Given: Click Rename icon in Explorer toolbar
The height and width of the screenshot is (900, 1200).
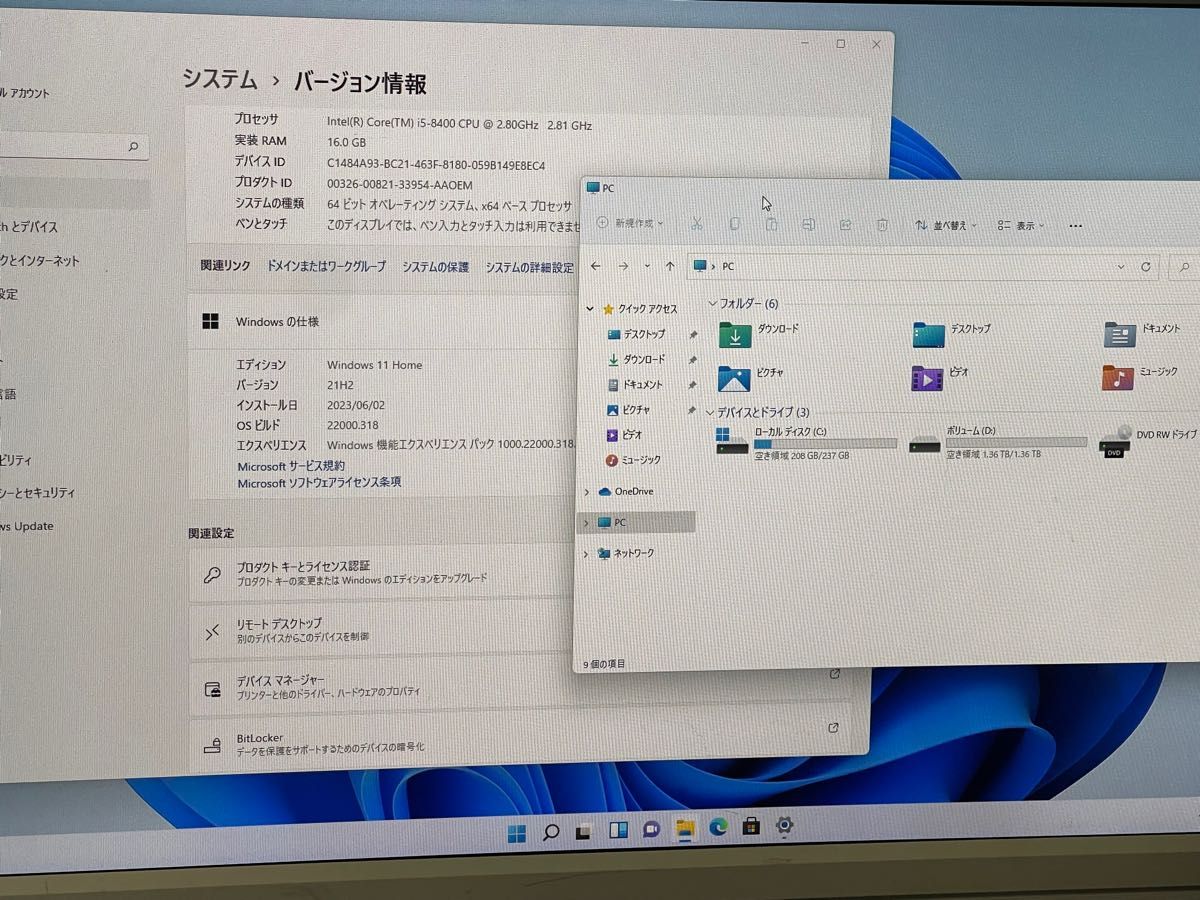Looking at the screenshot, I should click(x=808, y=225).
